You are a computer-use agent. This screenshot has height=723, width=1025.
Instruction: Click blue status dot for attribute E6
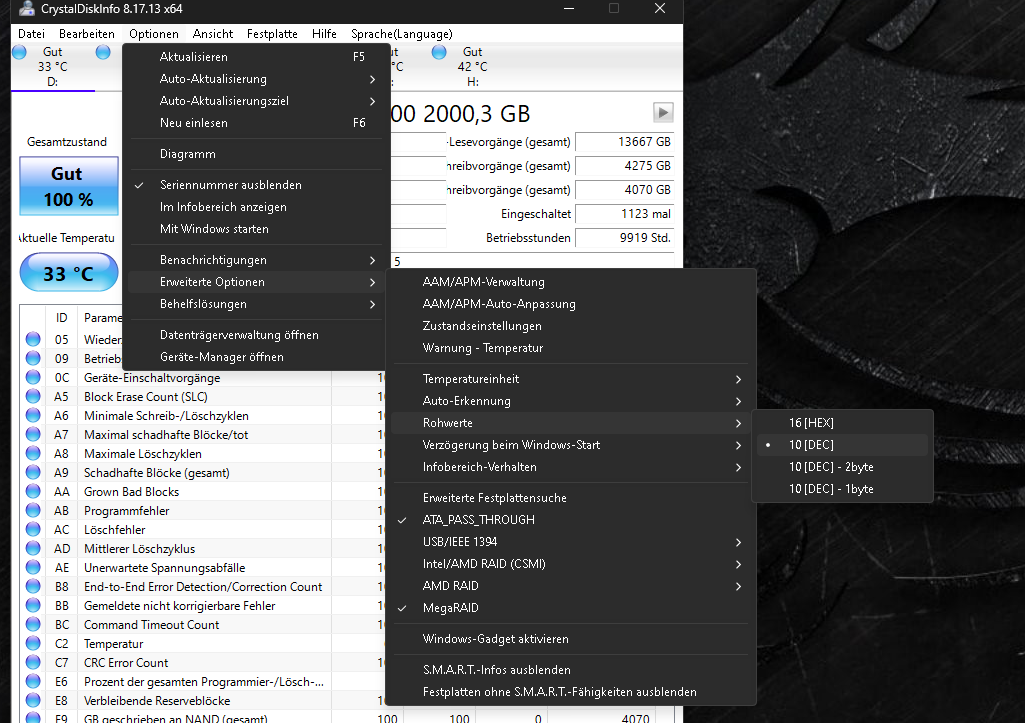coord(33,681)
